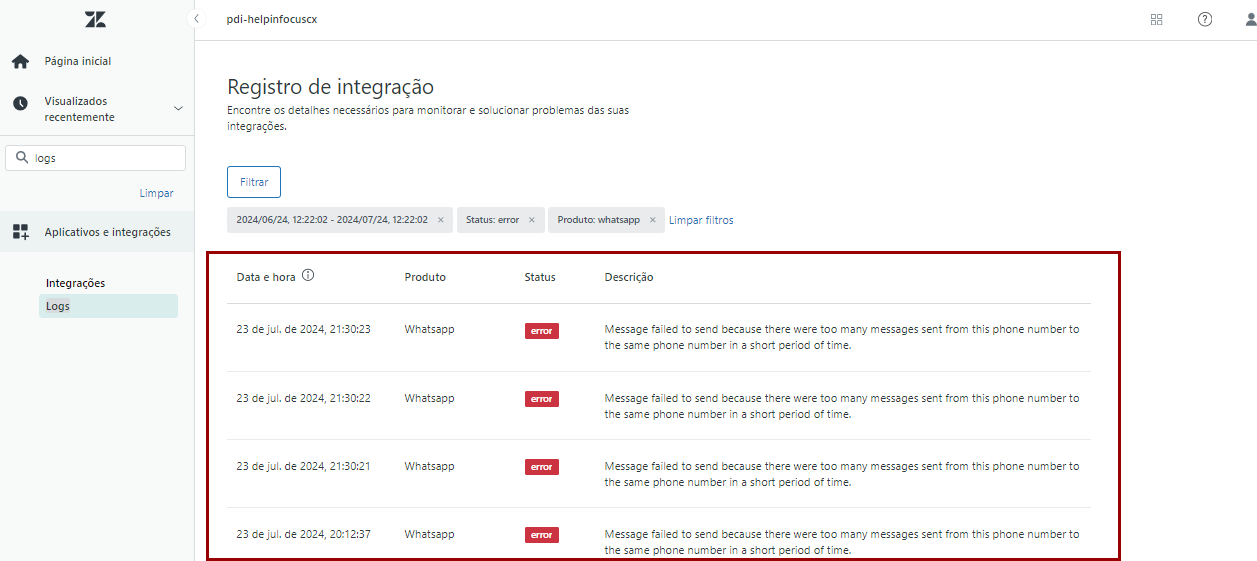Click the sidebar search field containing logs
This screenshot has width=1257, height=561.
coord(105,158)
